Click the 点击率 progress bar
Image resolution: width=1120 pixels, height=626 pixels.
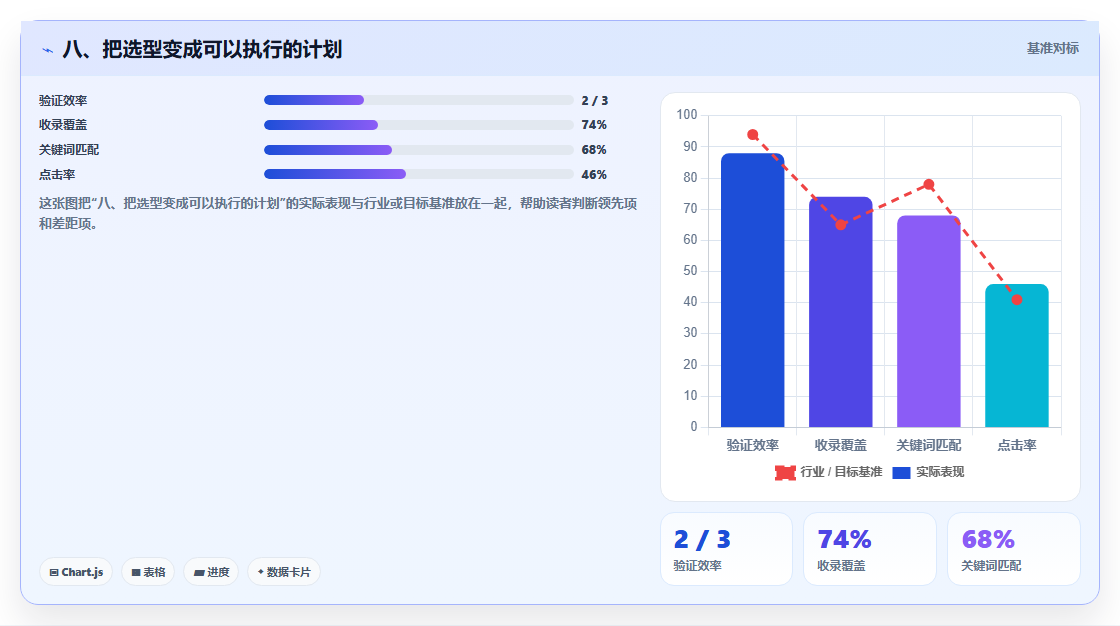[419, 174]
